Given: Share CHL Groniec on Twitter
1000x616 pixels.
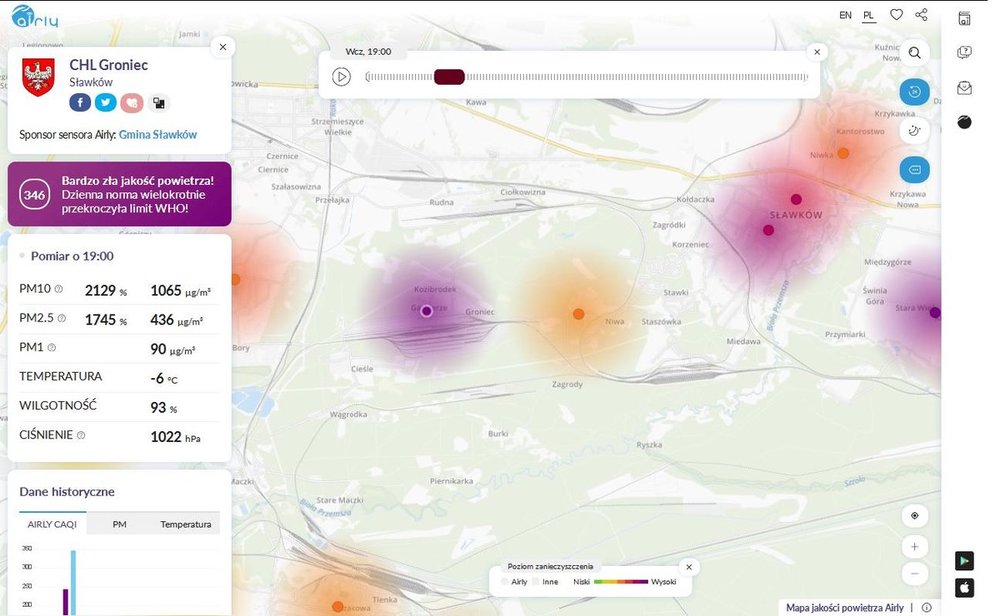Looking at the screenshot, I should [106, 103].
